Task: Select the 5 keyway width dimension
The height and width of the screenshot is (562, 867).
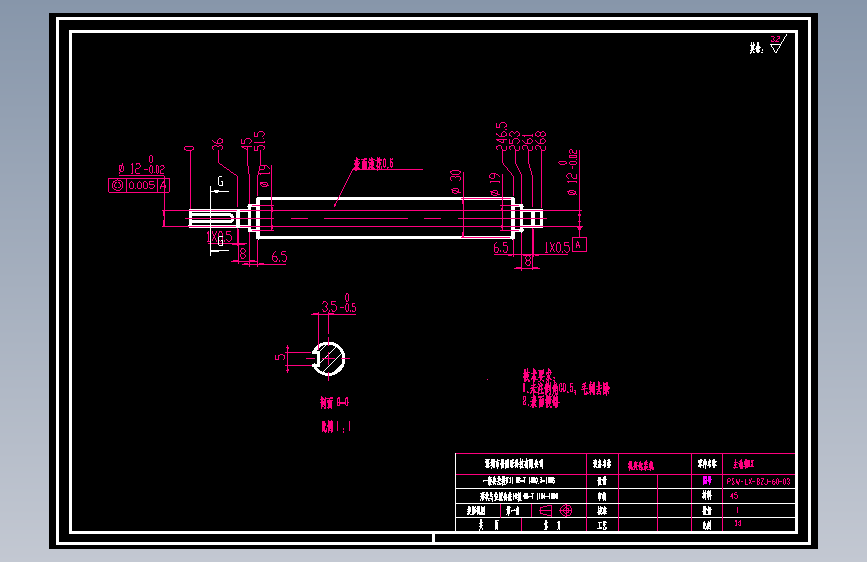Action: click(x=281, y=357)
